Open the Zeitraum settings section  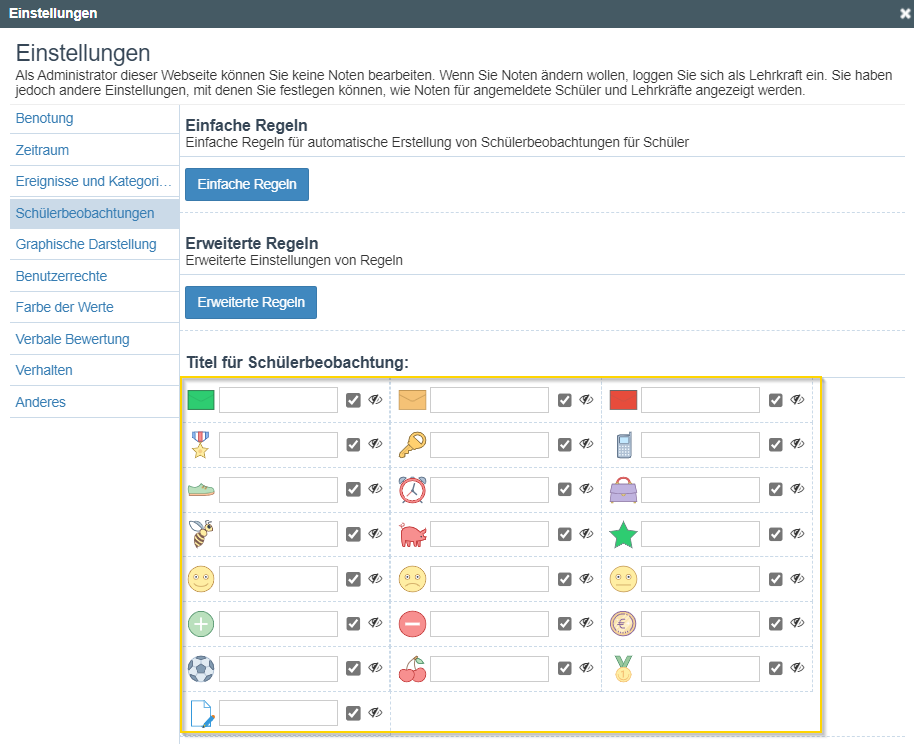42,150
